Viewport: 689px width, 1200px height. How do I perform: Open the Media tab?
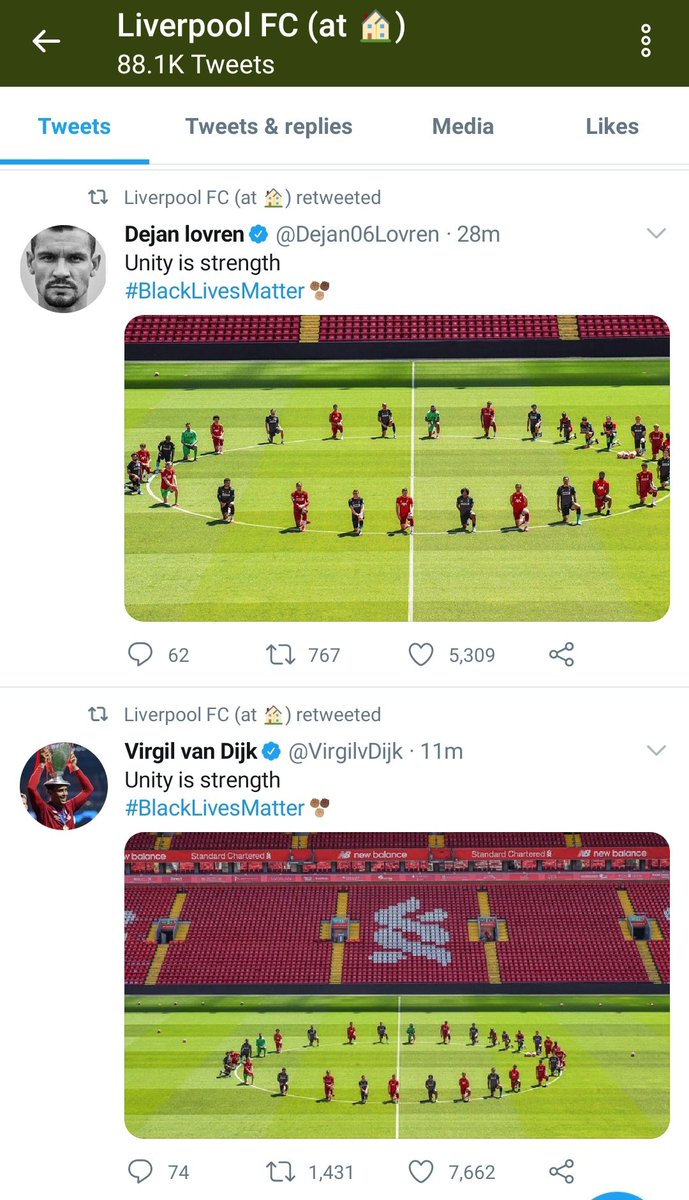coord(463,126)
